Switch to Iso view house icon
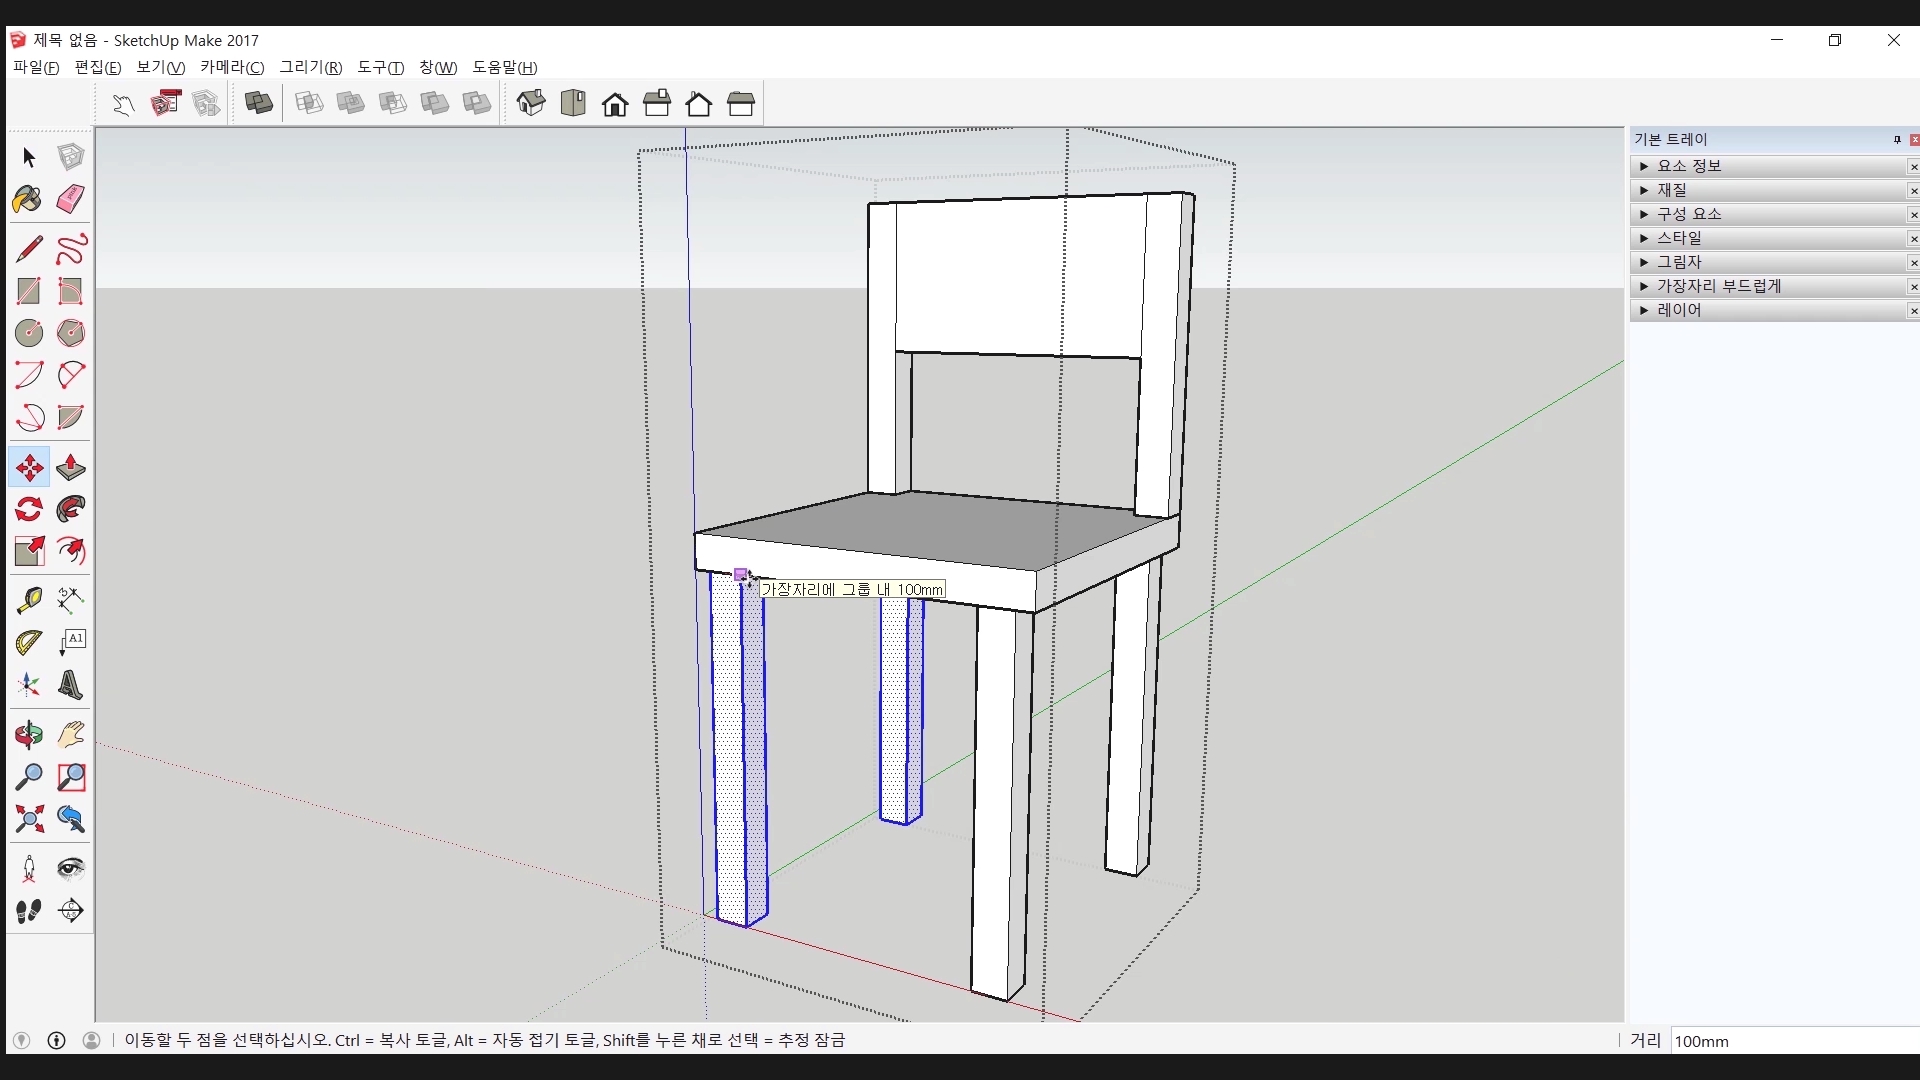The width and height of the screenshot is (1920, 1080). click(531, 103)
